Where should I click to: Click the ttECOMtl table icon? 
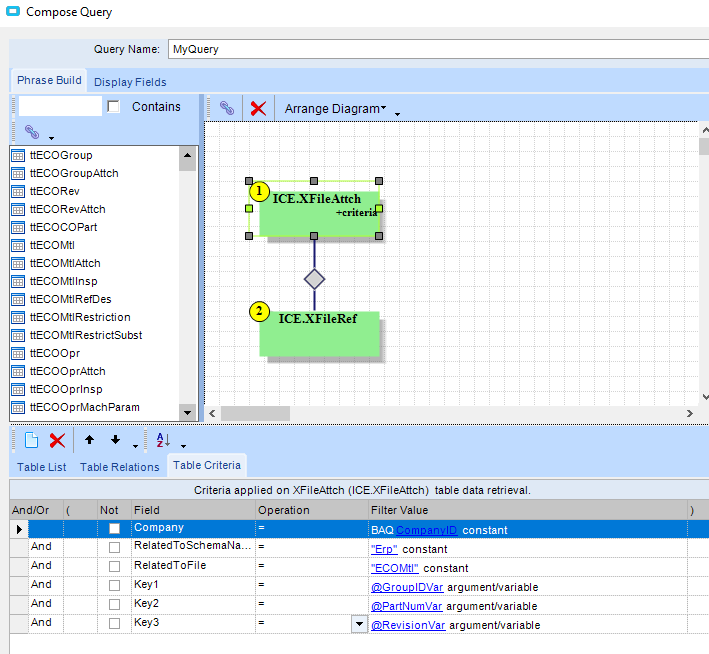click(18, 246)
